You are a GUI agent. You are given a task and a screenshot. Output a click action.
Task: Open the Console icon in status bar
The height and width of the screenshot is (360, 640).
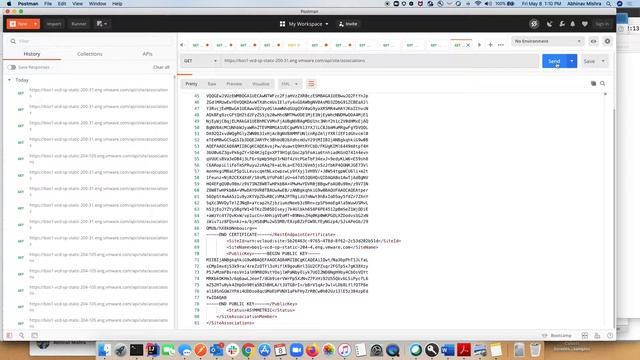[x=34, y=336]
